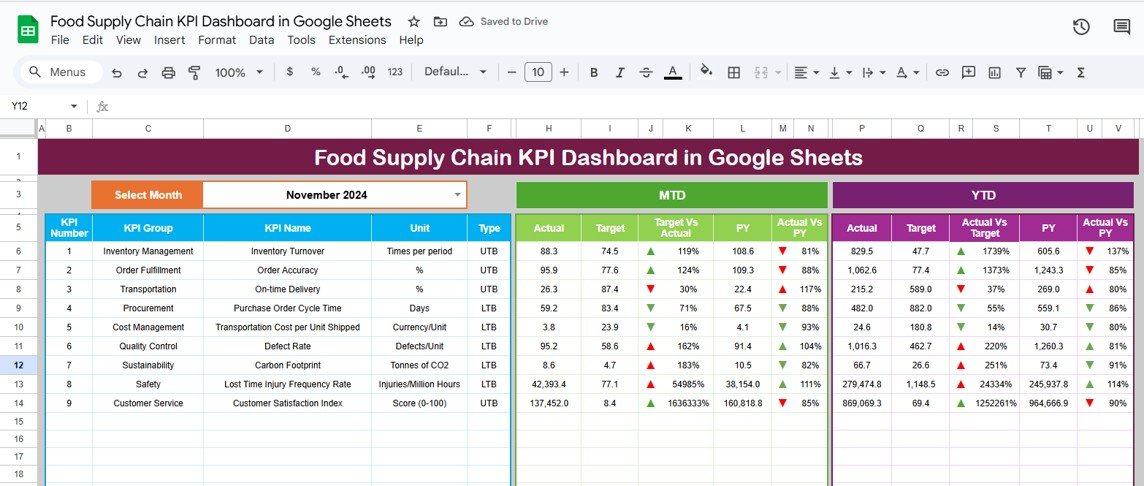Open version history clock icon
The width and height of the screenshot is (1144, 486).
(1081, 27)
